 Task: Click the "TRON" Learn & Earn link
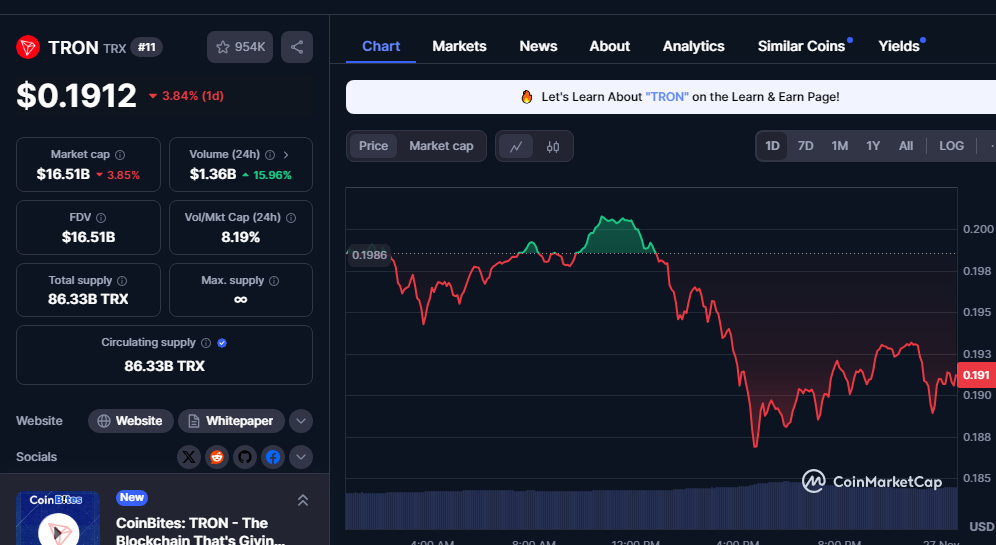(667, 97)
